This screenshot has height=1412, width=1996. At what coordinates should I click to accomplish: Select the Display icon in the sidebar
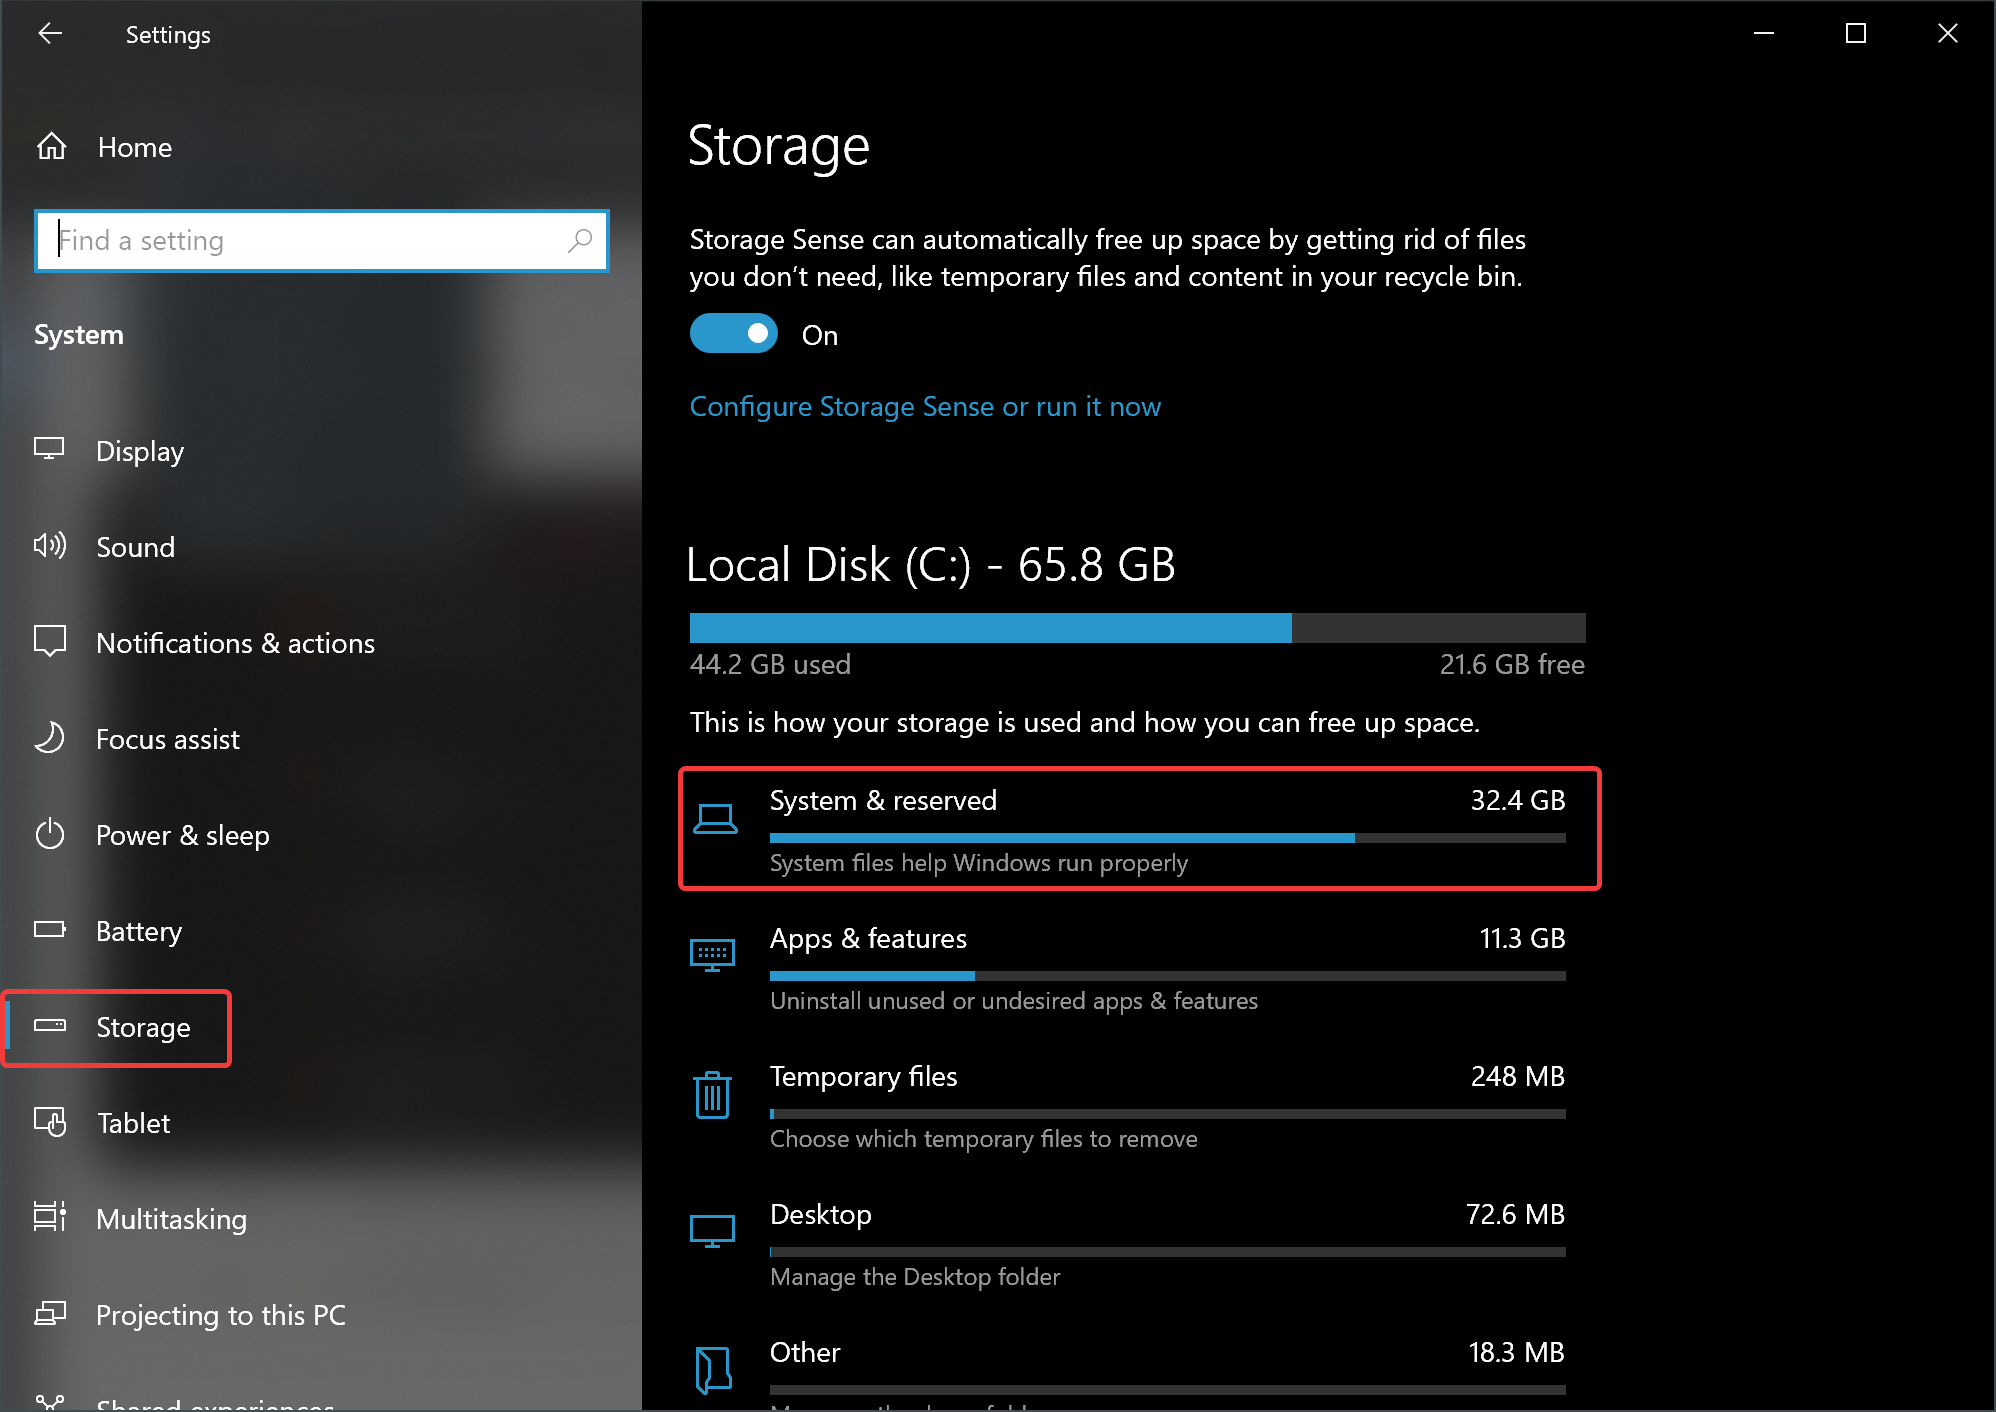(50, 450)
